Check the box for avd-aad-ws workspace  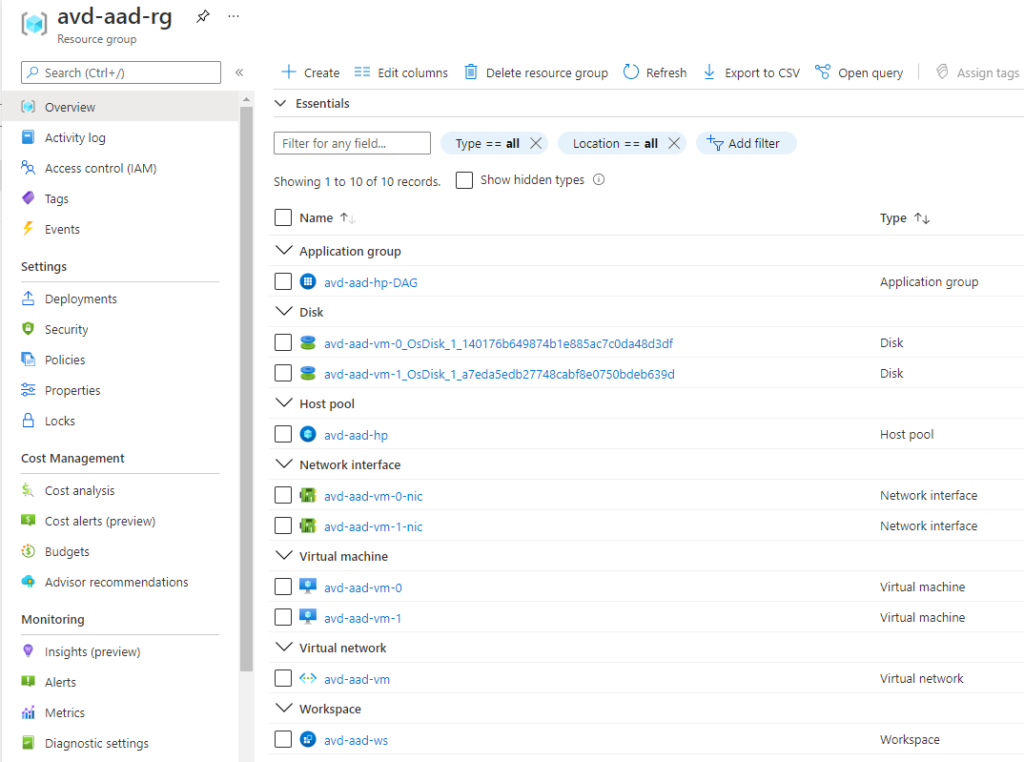283,740
